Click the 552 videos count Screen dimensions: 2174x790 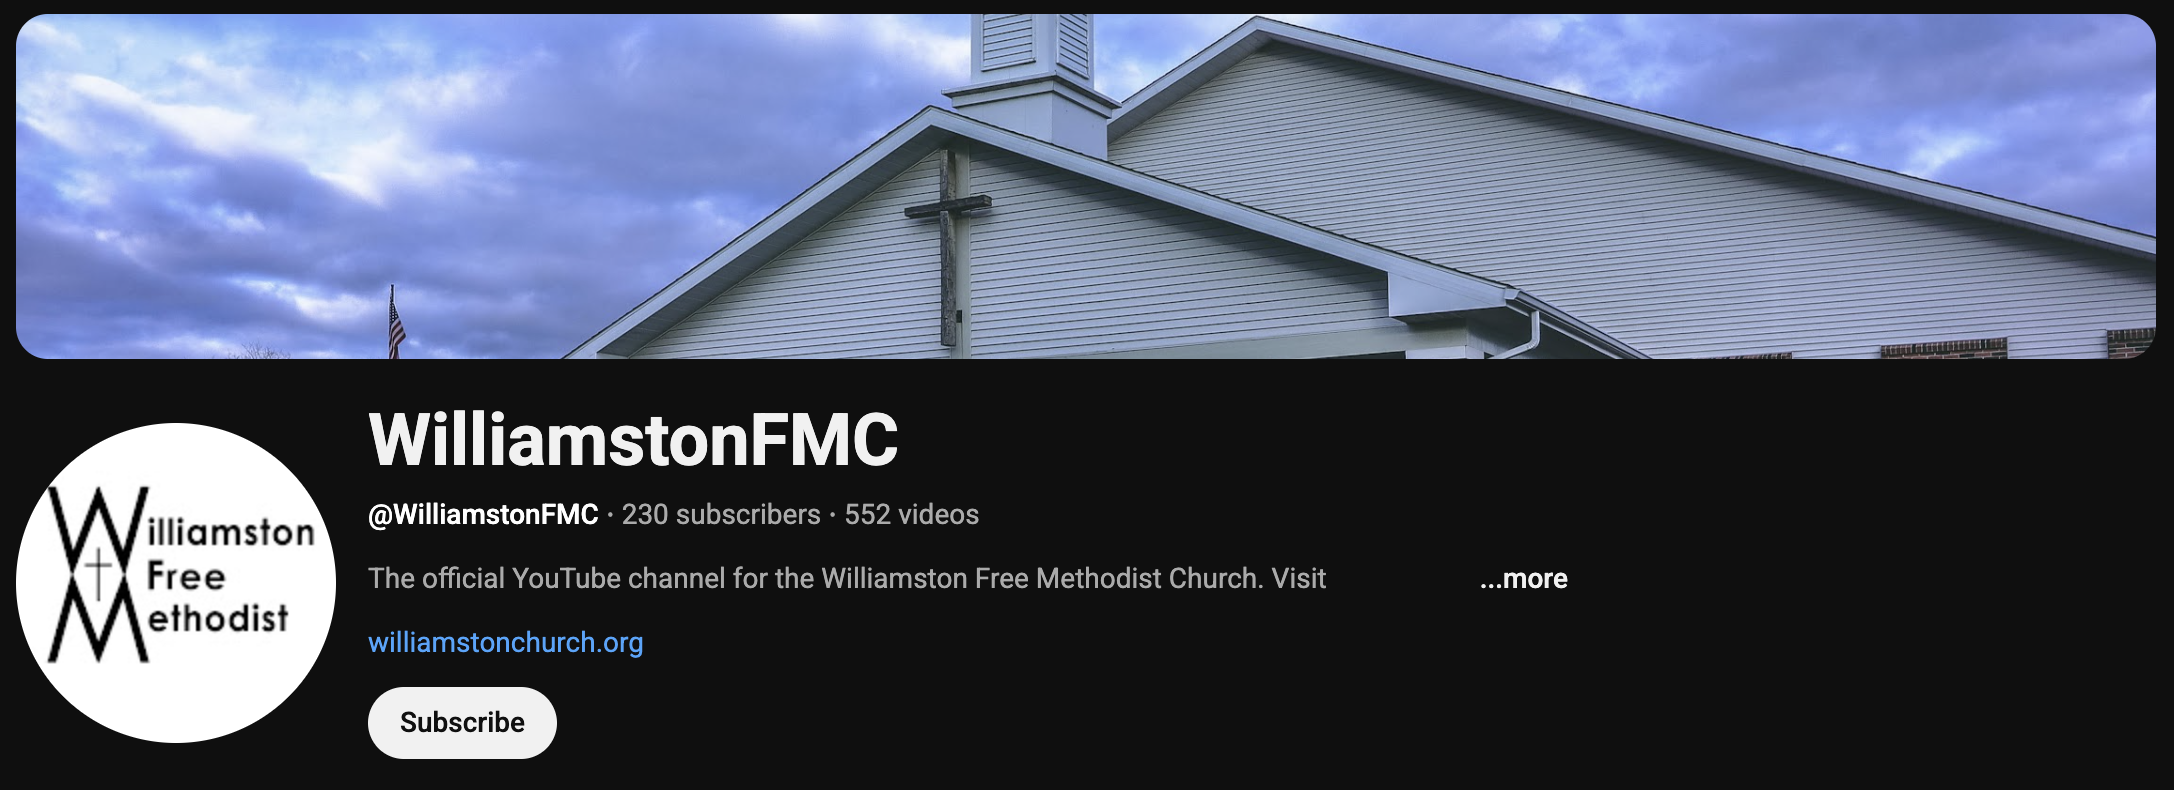pos(911,514)
